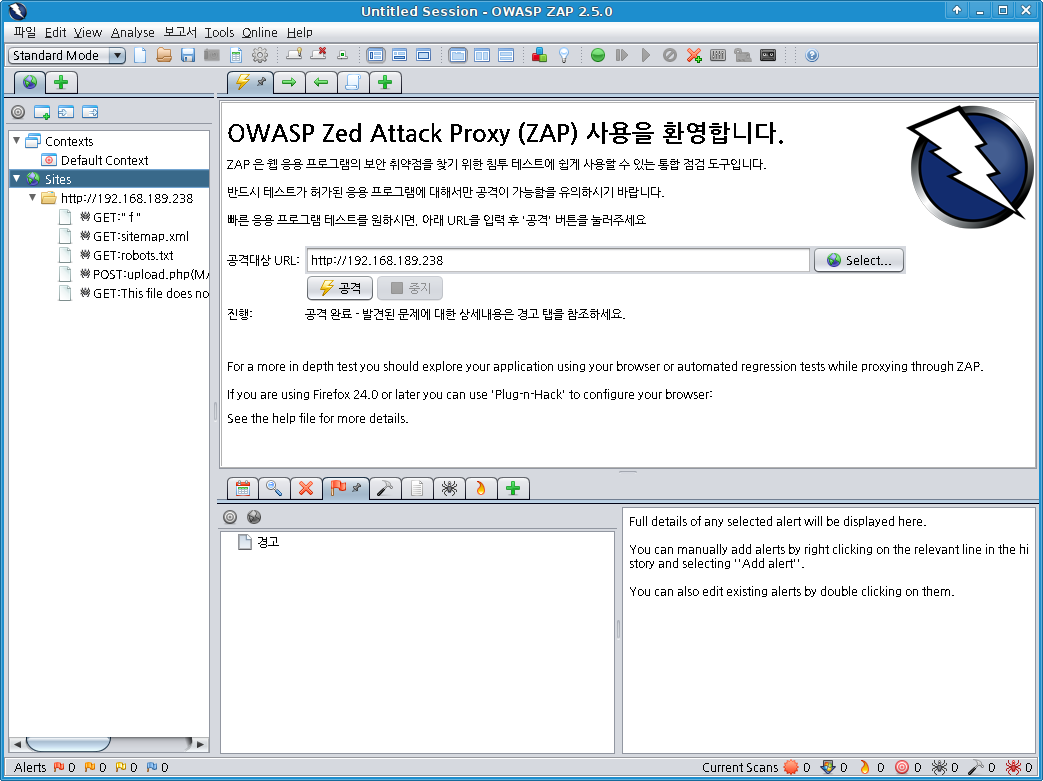Screen dimensions: 1043x781
Task: Click the import context icon
Action: pos(66,112)
